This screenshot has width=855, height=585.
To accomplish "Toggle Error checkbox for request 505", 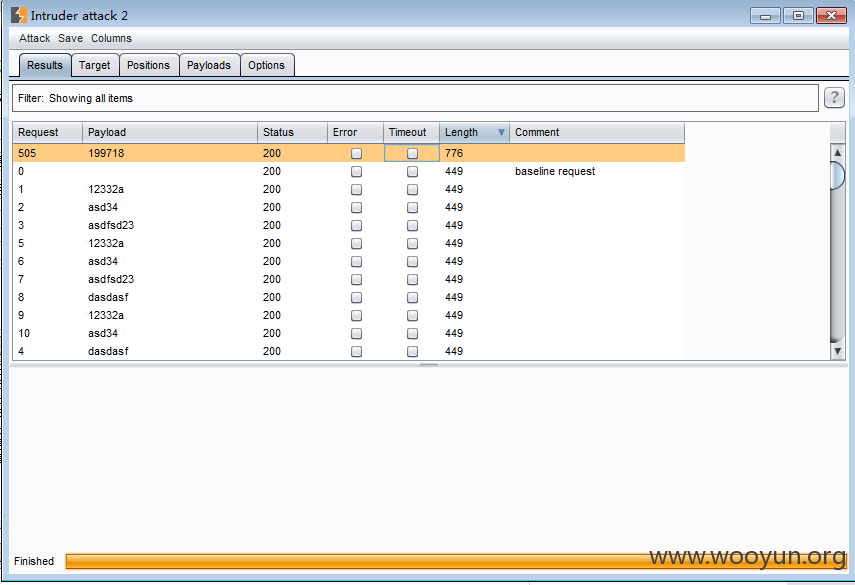I will 356,153.
